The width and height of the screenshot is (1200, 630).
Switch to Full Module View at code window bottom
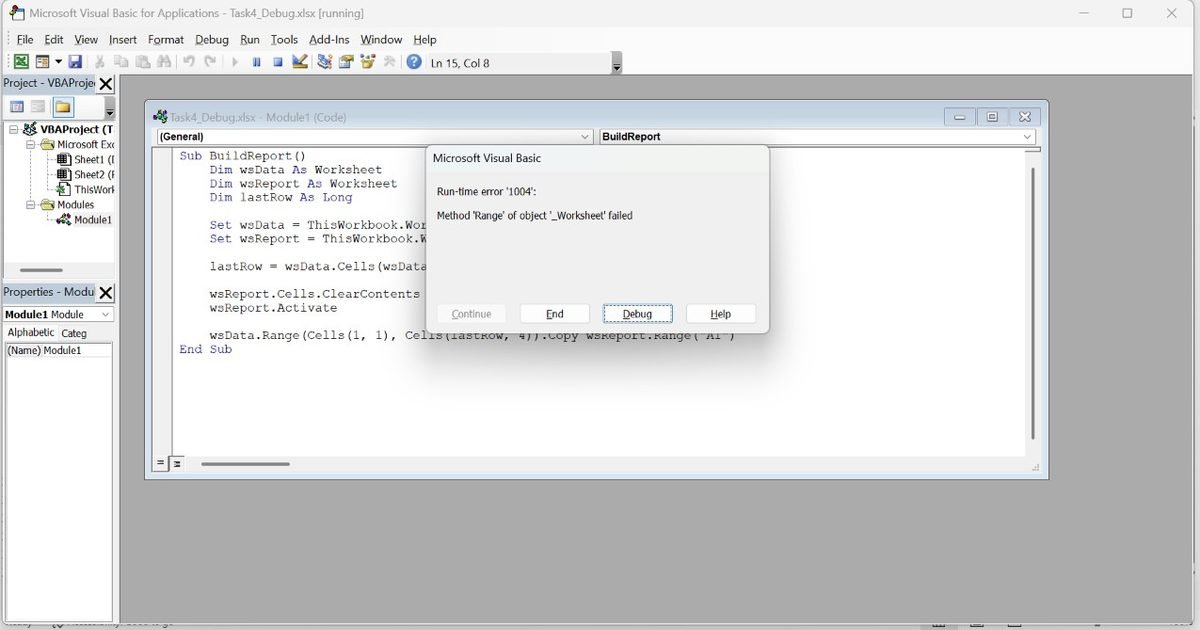(x=176, y=464)
